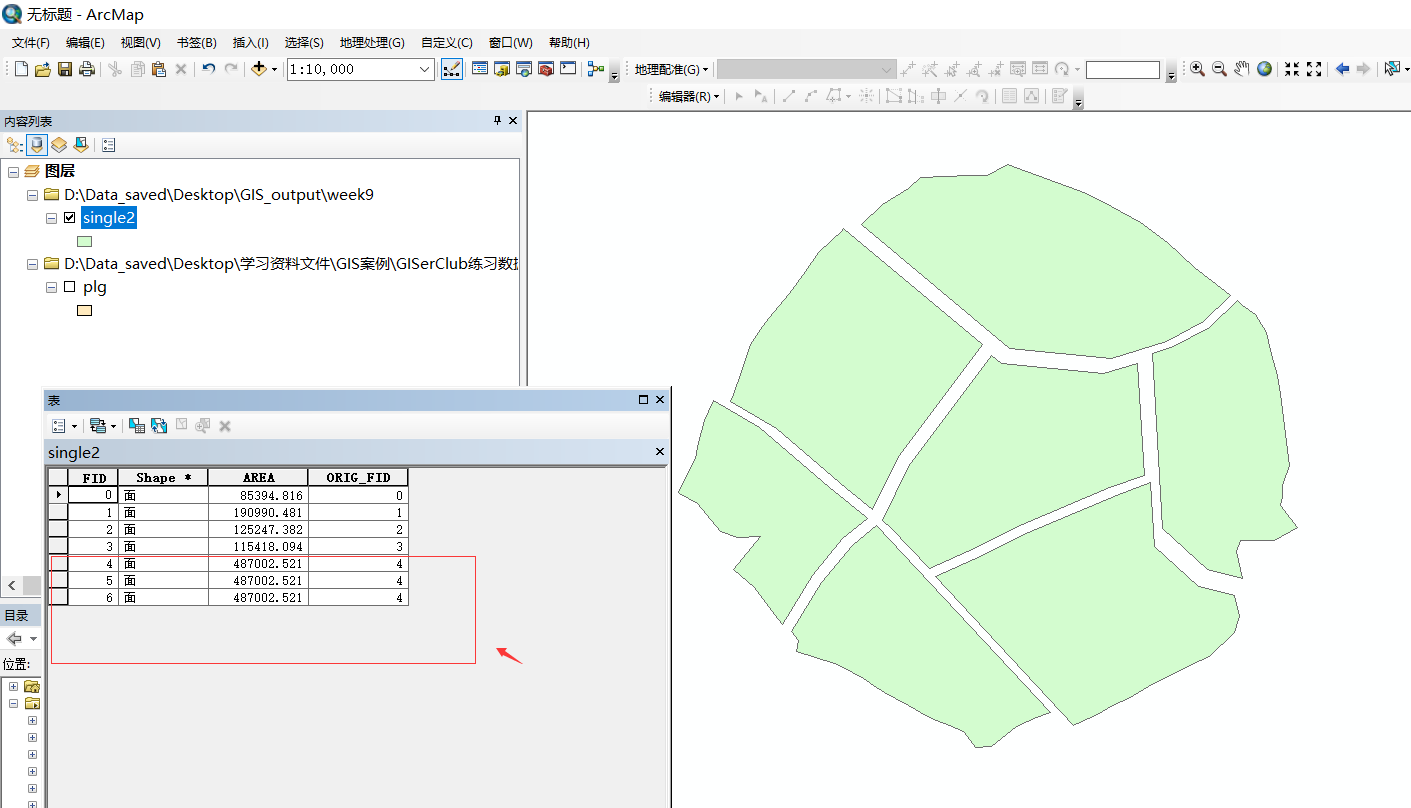Create a new map document
Screen dimensions: 1411x808
coord(21,69)
